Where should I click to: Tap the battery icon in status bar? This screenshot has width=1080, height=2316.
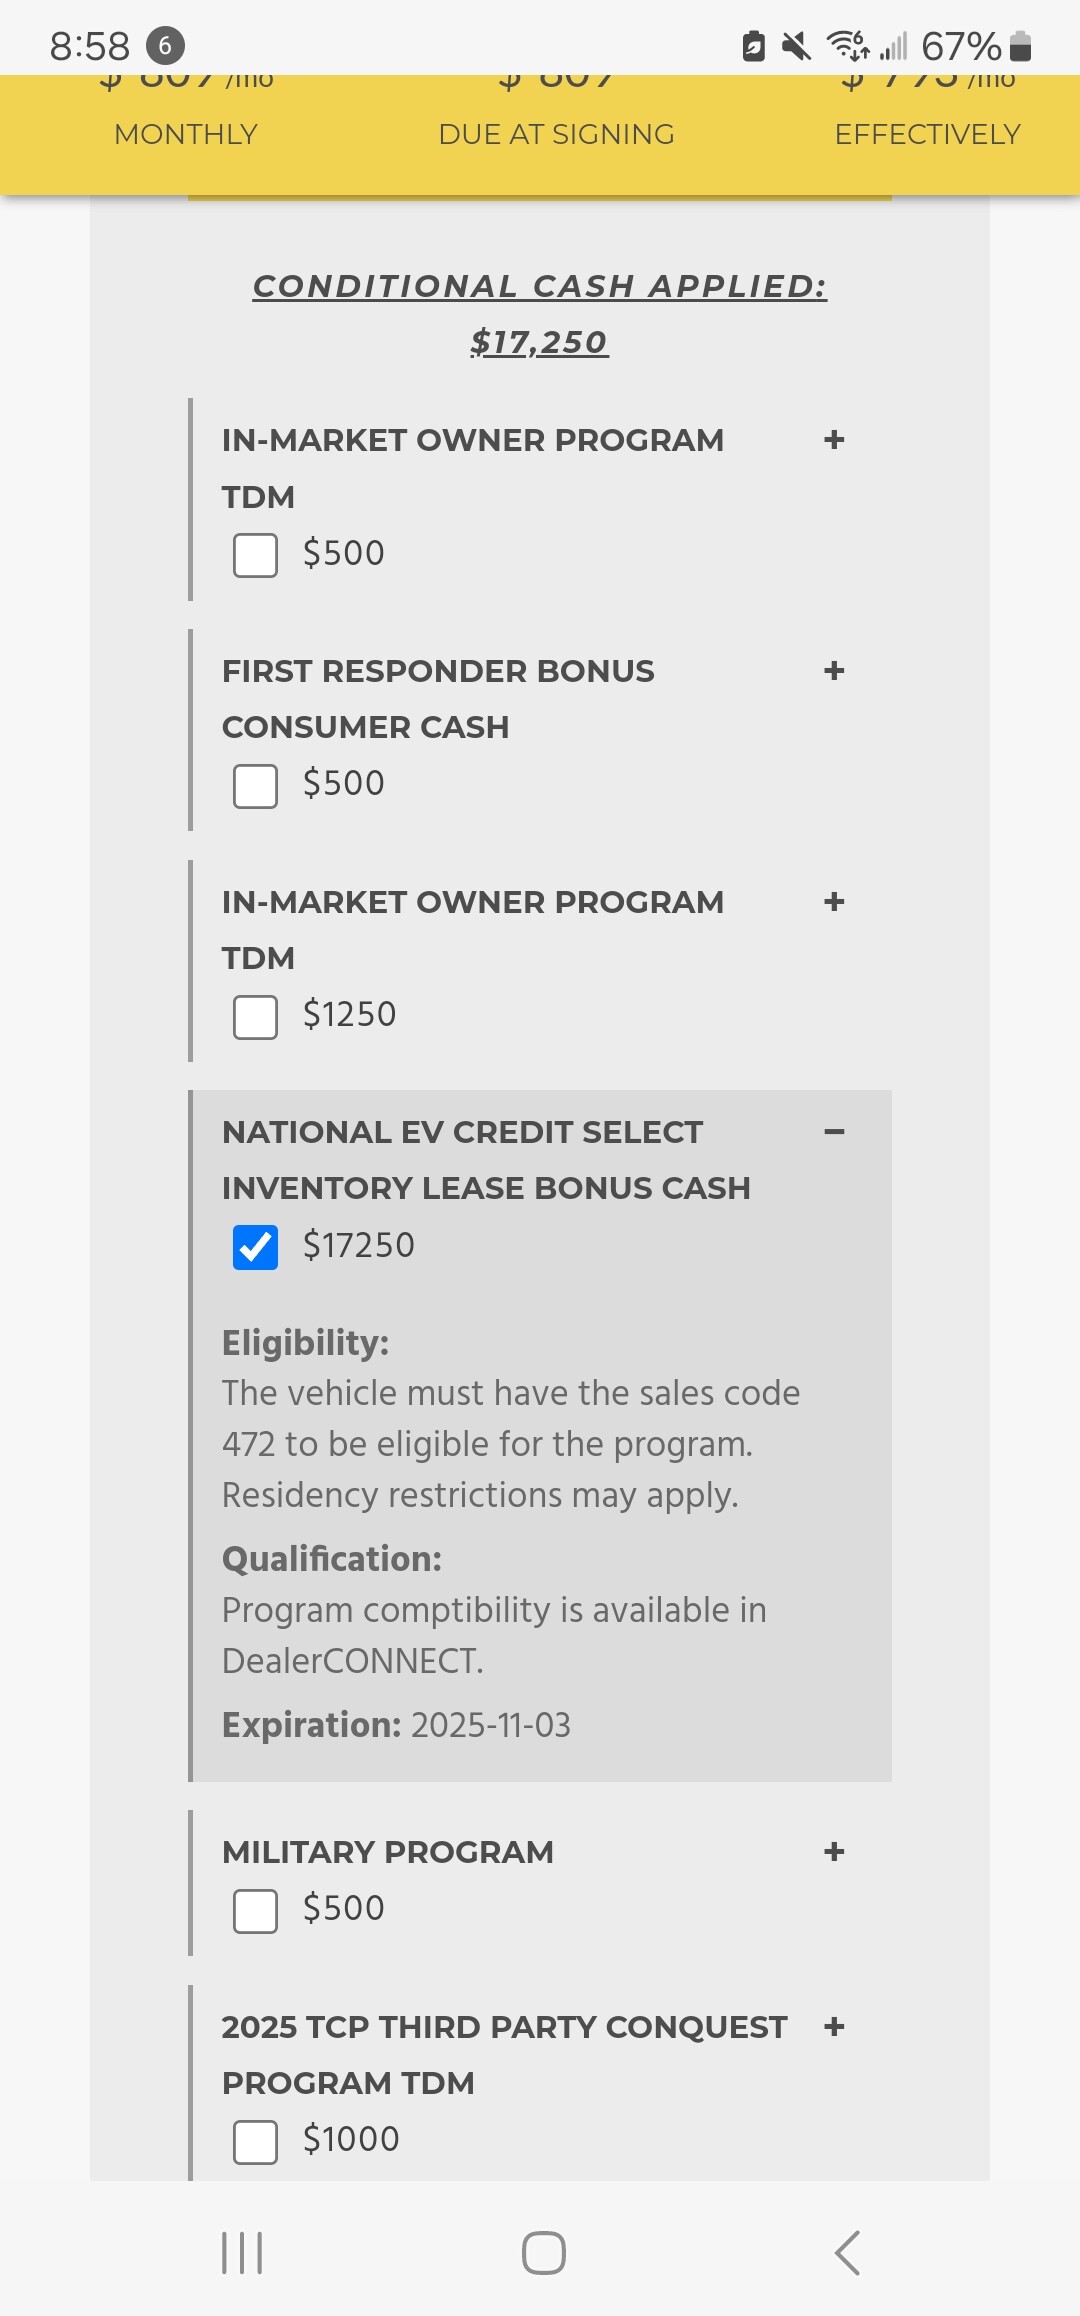pyautogui.click(x=1020, y=46)
